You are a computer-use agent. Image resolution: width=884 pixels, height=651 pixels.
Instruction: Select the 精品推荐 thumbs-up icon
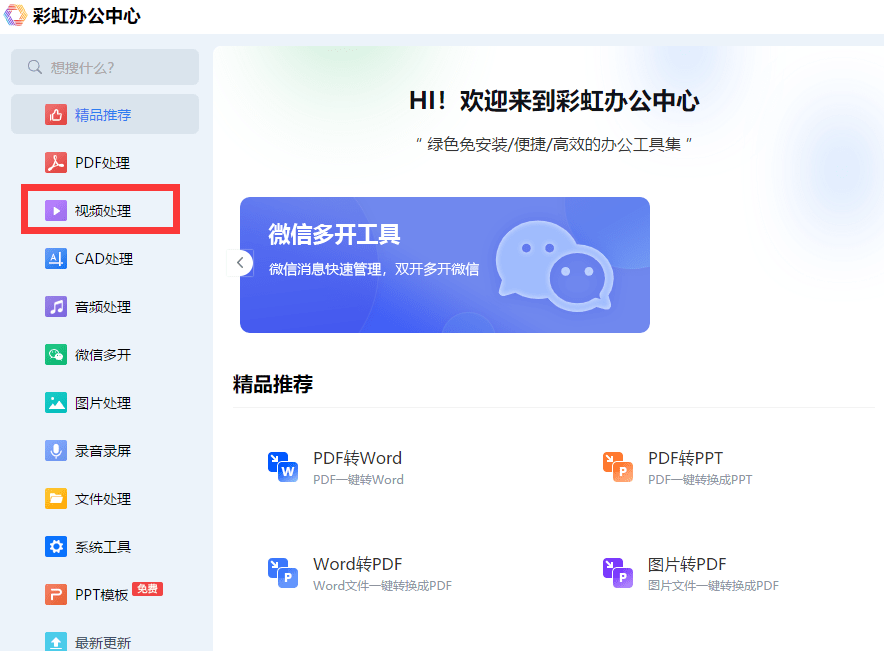pos(56,115)
